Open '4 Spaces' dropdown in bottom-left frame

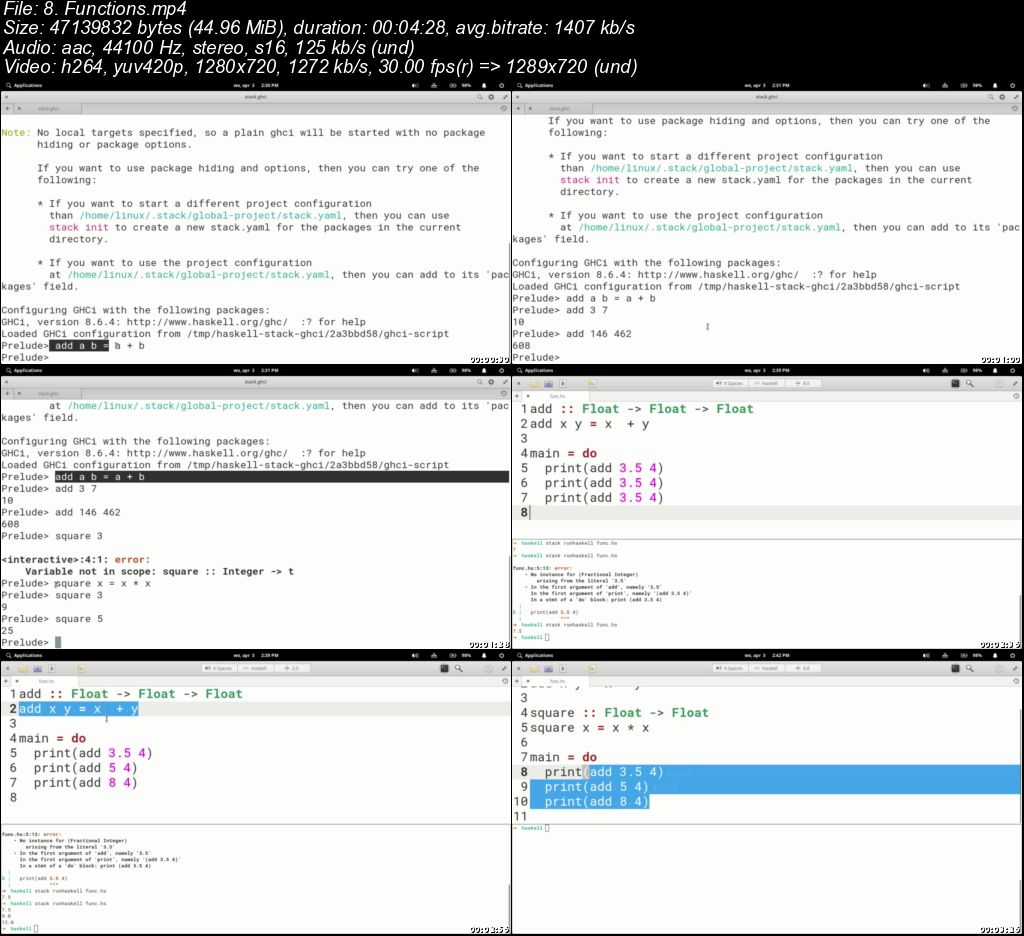[x=218, y=668]
